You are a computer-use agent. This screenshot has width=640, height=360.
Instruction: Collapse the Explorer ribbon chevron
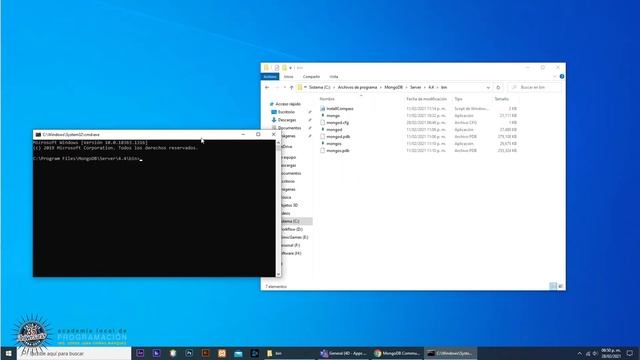554,77
